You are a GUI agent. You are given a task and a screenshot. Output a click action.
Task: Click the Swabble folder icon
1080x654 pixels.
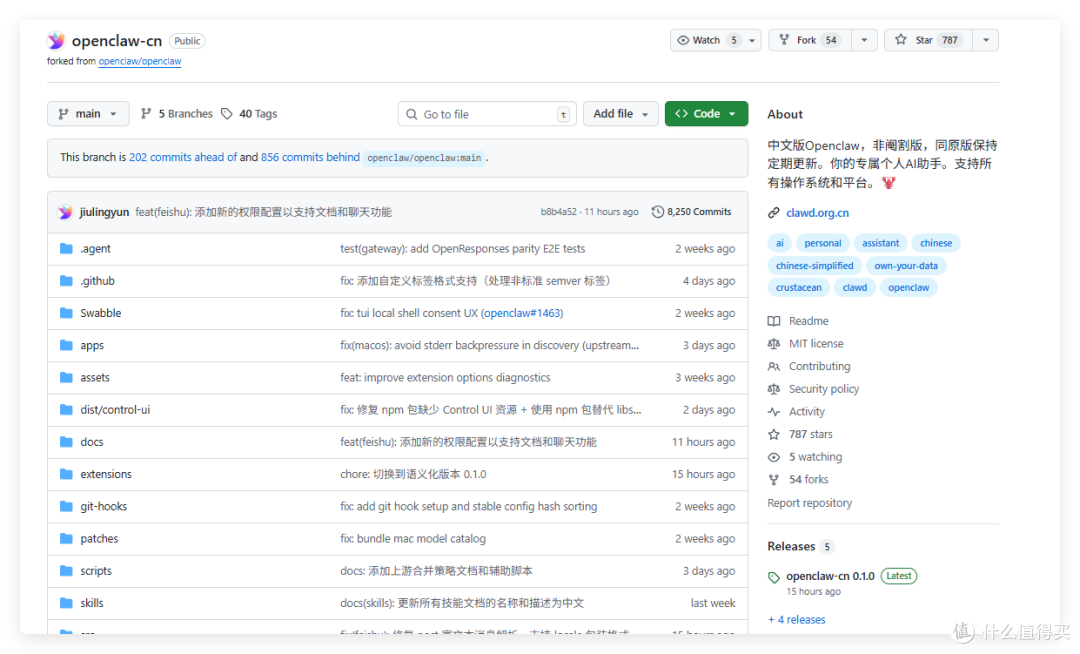pyautogui.click(x=66, y=313)
